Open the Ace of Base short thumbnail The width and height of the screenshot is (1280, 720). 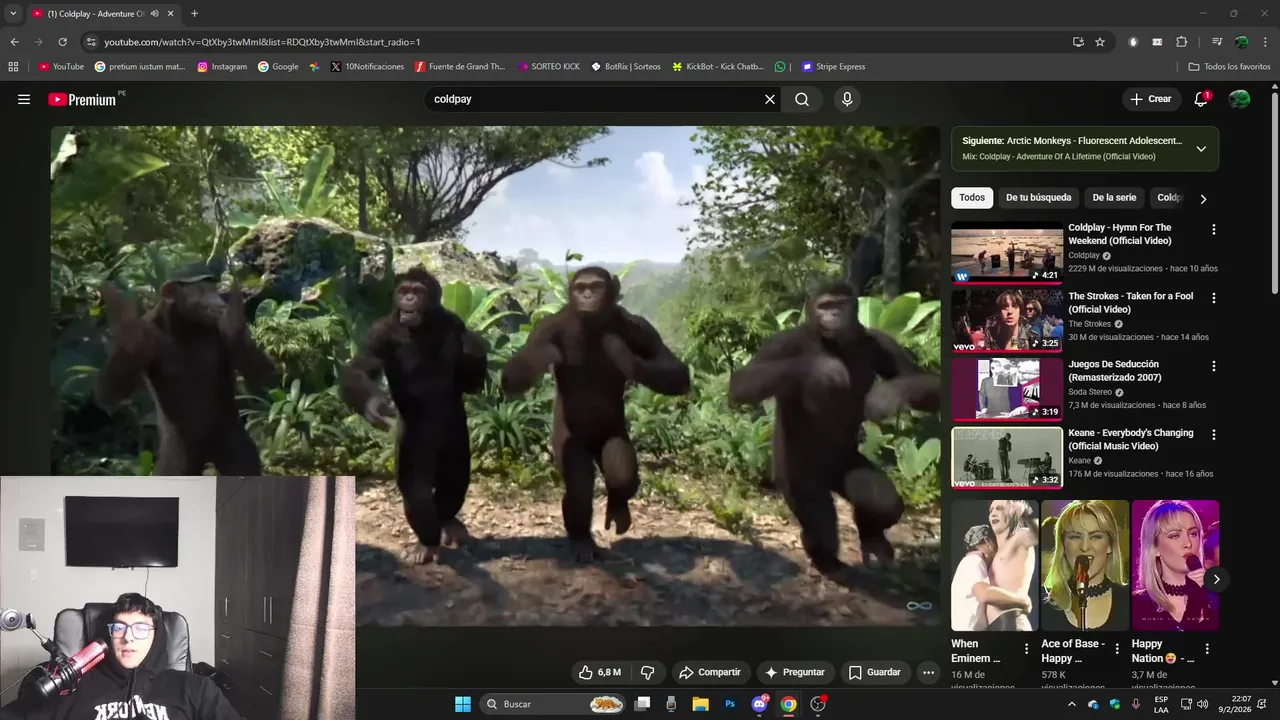click(1085, 565)
